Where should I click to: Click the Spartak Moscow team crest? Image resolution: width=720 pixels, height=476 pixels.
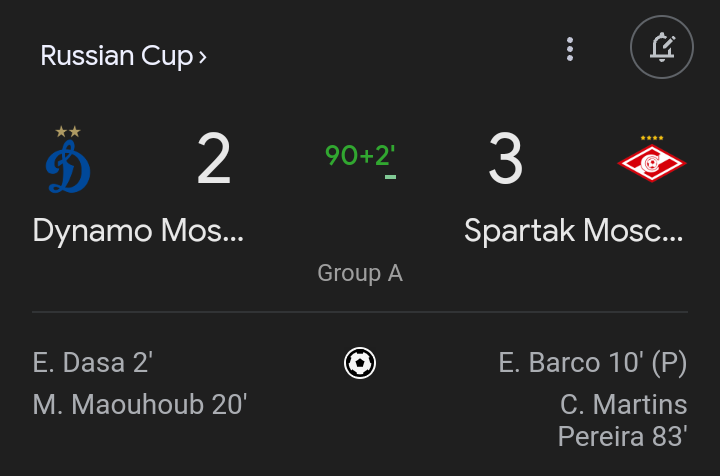pyautogui.click(x=651, y=163)
